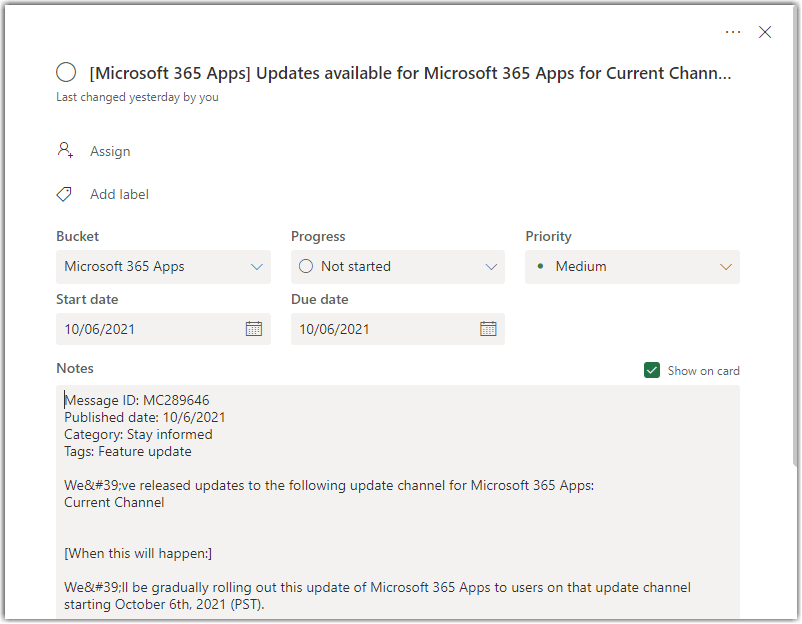The width and height of the screenshot is (802, 624).
Task: Click the Assign person icon
Action: [x=65, y=150]
